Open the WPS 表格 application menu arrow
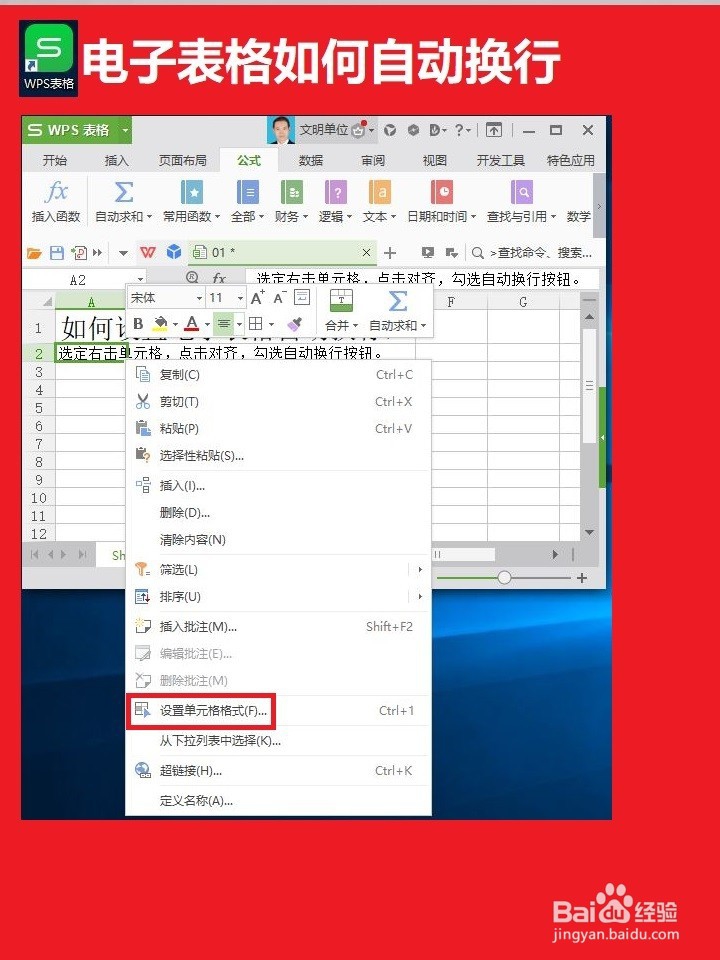Image resolution: width=720 pixels, height=960 pixels. coord(124,130)
